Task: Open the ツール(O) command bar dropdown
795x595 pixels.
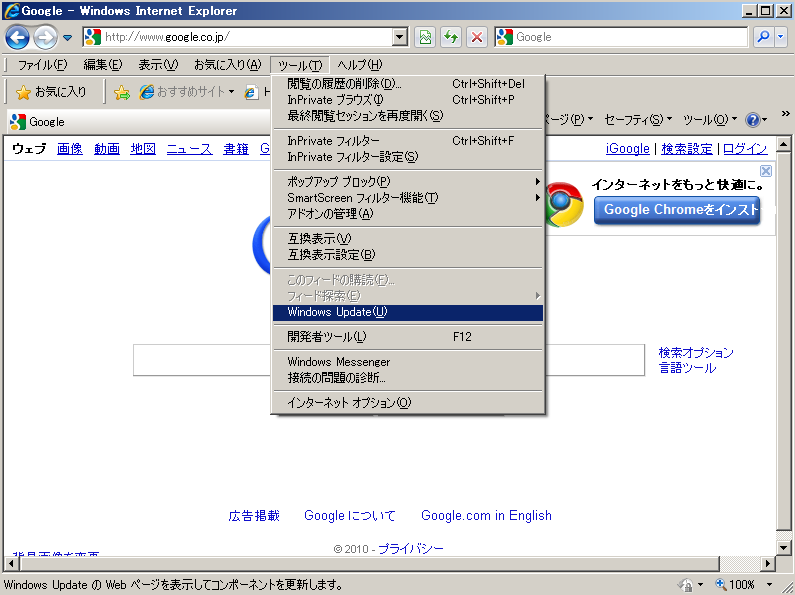Action: [710, 120]
